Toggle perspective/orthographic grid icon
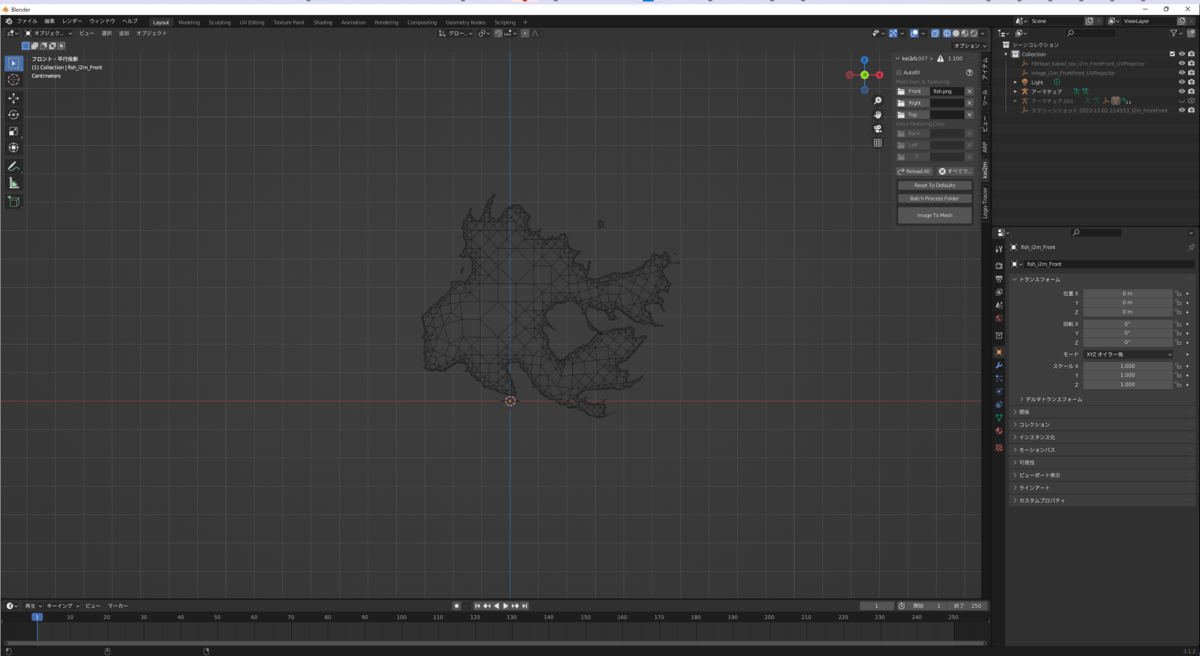Image resolution: width=1200 pixels, height=656 pixels. tap(878, 143)
